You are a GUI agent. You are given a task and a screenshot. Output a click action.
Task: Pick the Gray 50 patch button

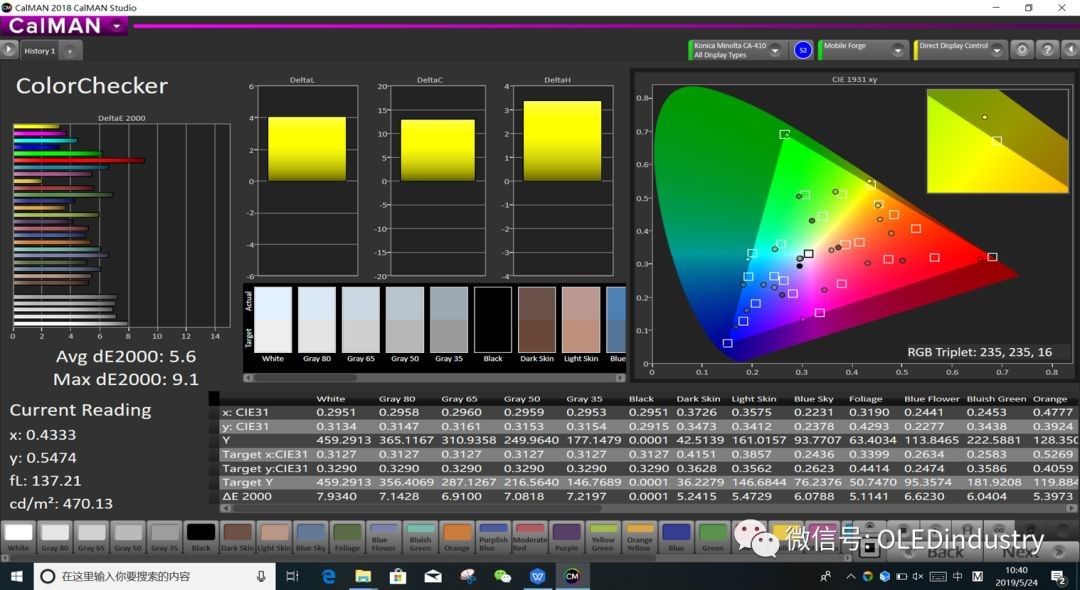[x=128, y=537]
